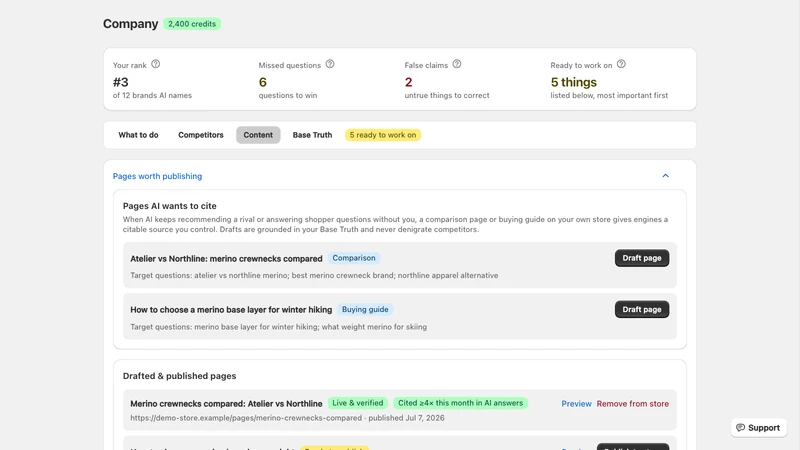
Task: Click the Company page title
Action: [131, 24]
